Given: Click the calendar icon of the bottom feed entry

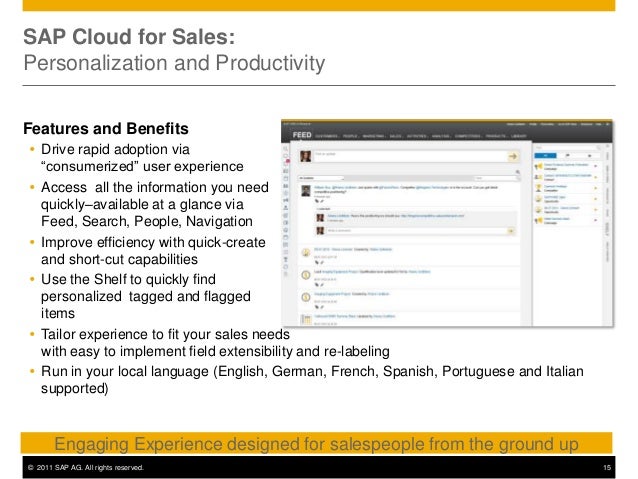Looking at the screenshot, I should [306, 319].
